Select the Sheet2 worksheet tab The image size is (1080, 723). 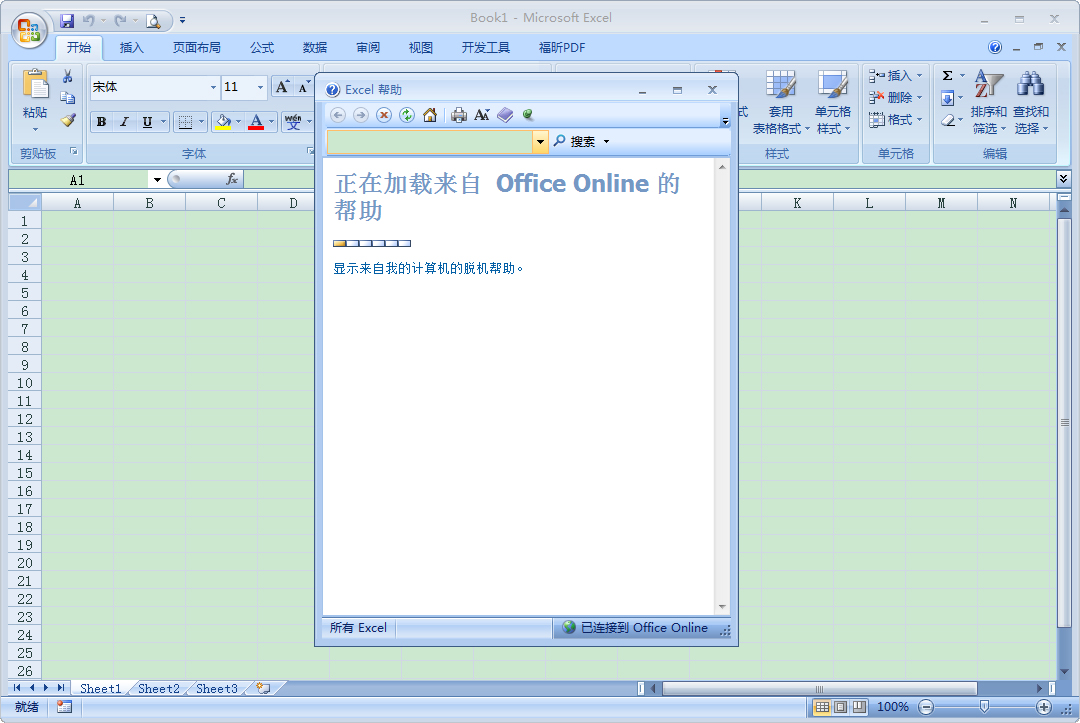point(158,688)
